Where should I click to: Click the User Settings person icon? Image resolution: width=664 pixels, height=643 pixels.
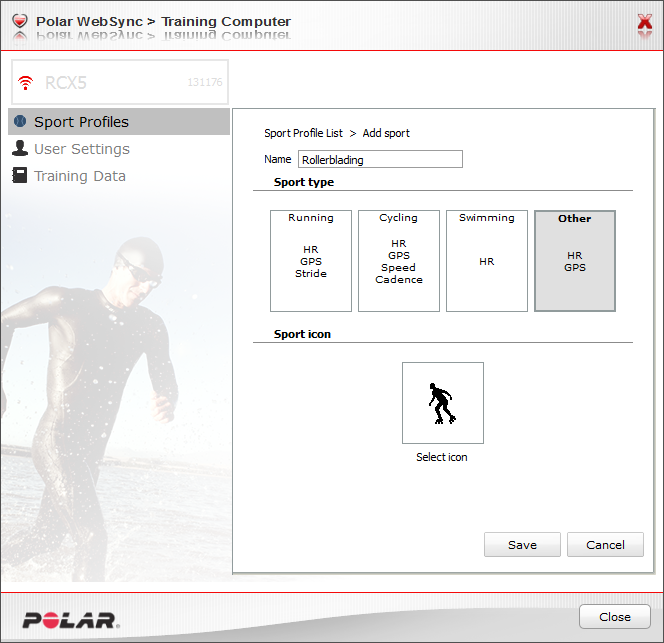click(x=20, y=148)
